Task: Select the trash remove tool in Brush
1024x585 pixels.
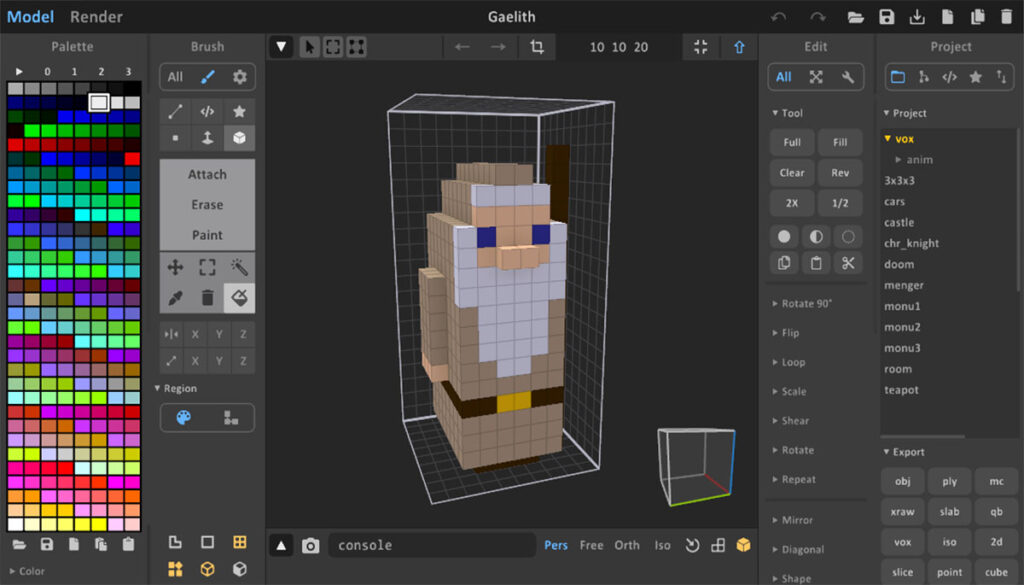Action: [x=207, y=298]
